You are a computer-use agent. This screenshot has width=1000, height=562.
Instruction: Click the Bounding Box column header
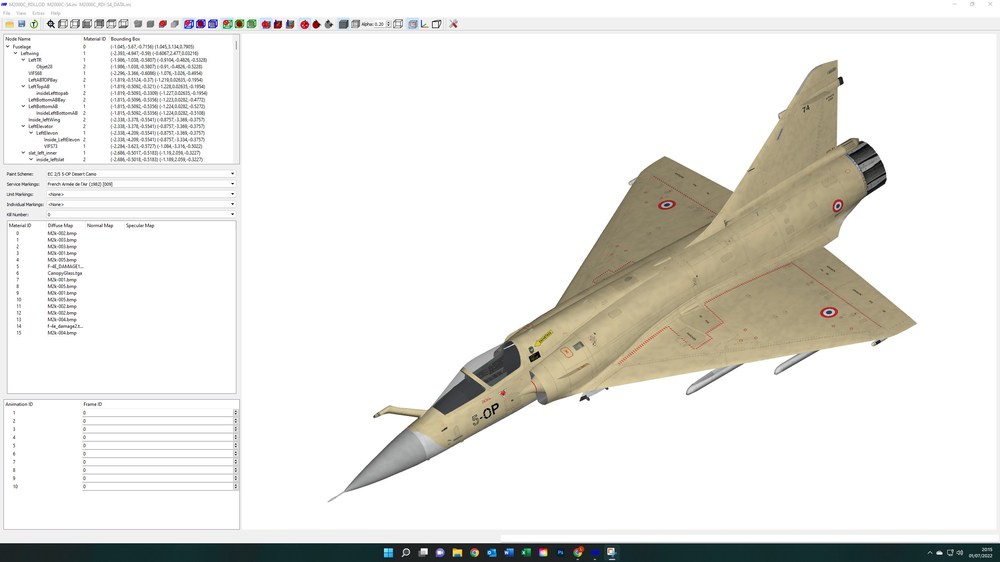pos(126,39)
